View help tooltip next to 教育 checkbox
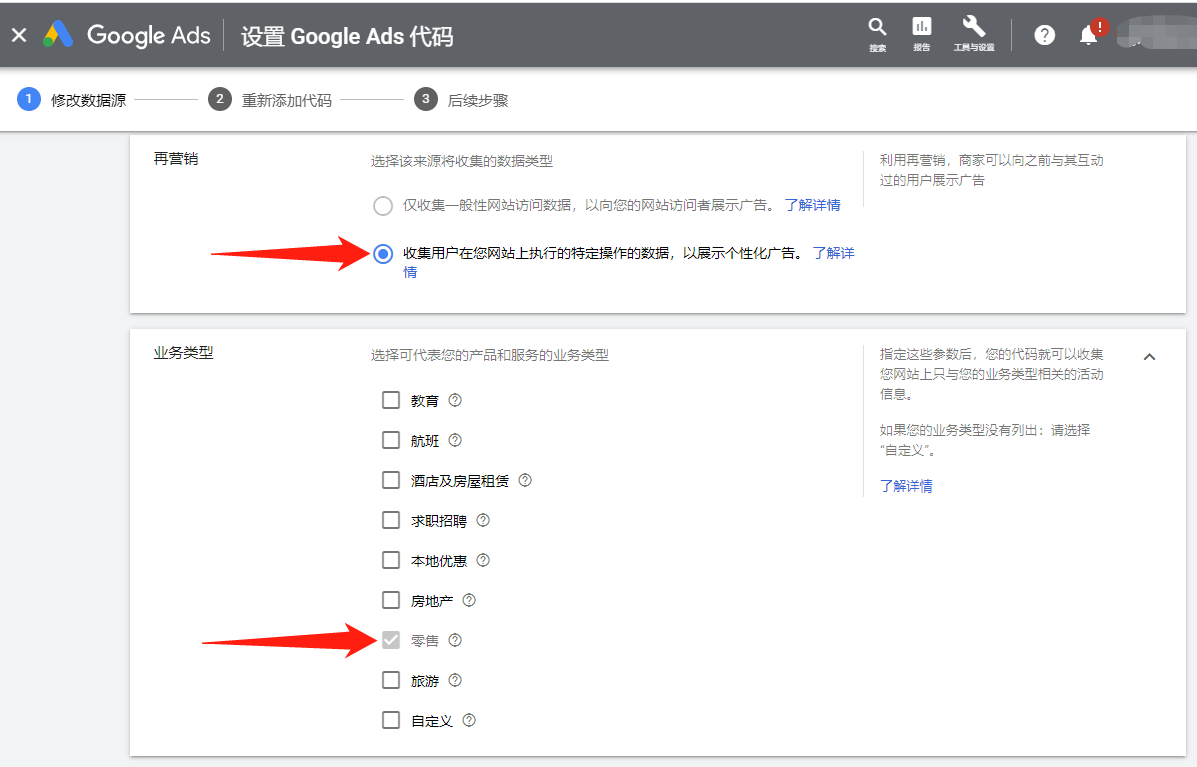The width and height of the screenshot is (1197, 767). coord(454,400)
